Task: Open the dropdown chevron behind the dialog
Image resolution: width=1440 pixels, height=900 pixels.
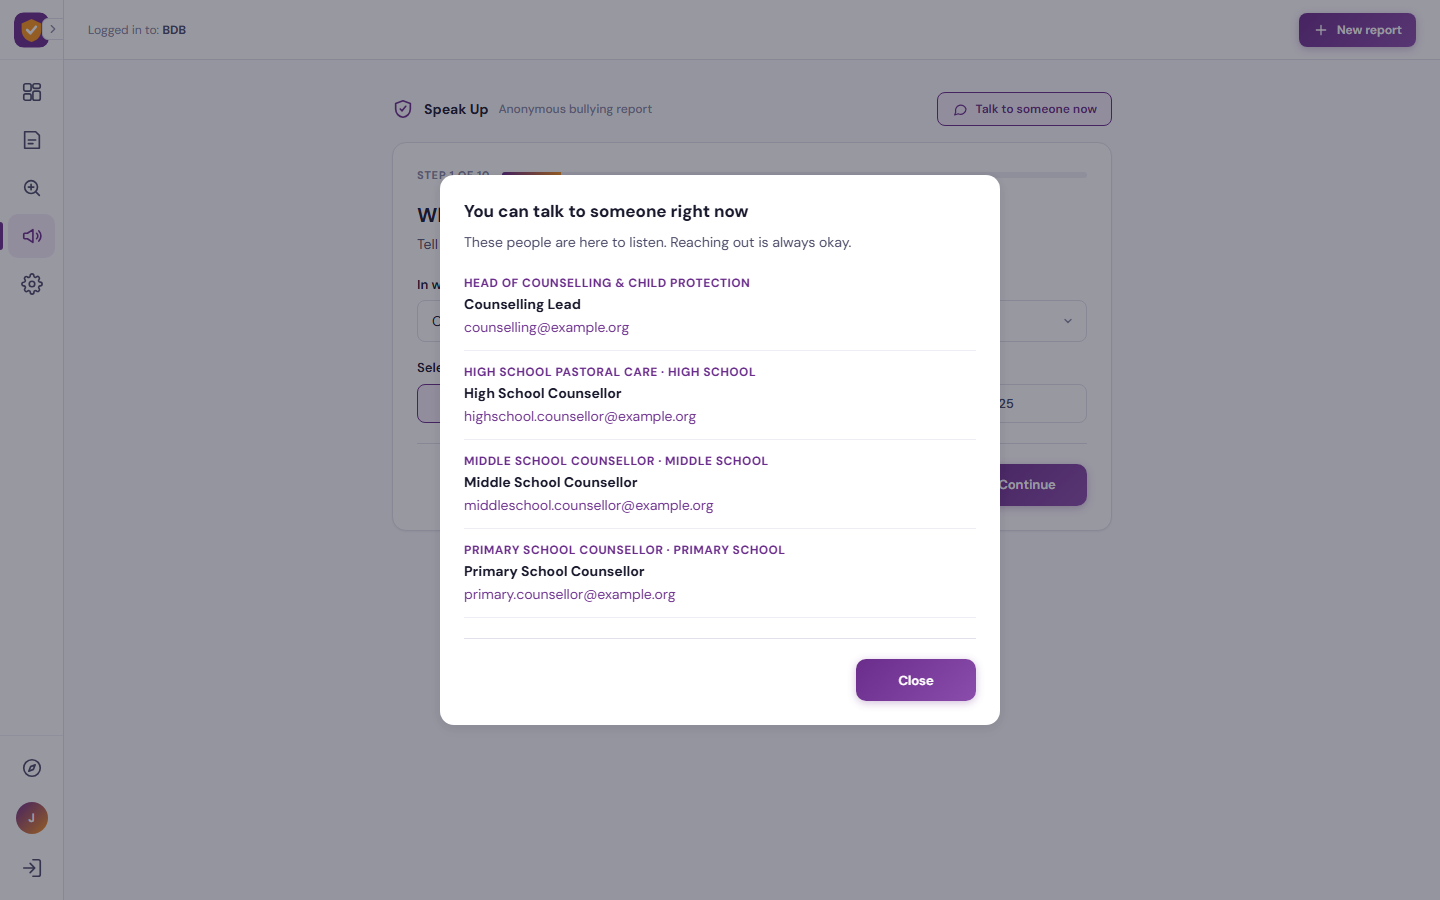Action: tap(1067, 321)
